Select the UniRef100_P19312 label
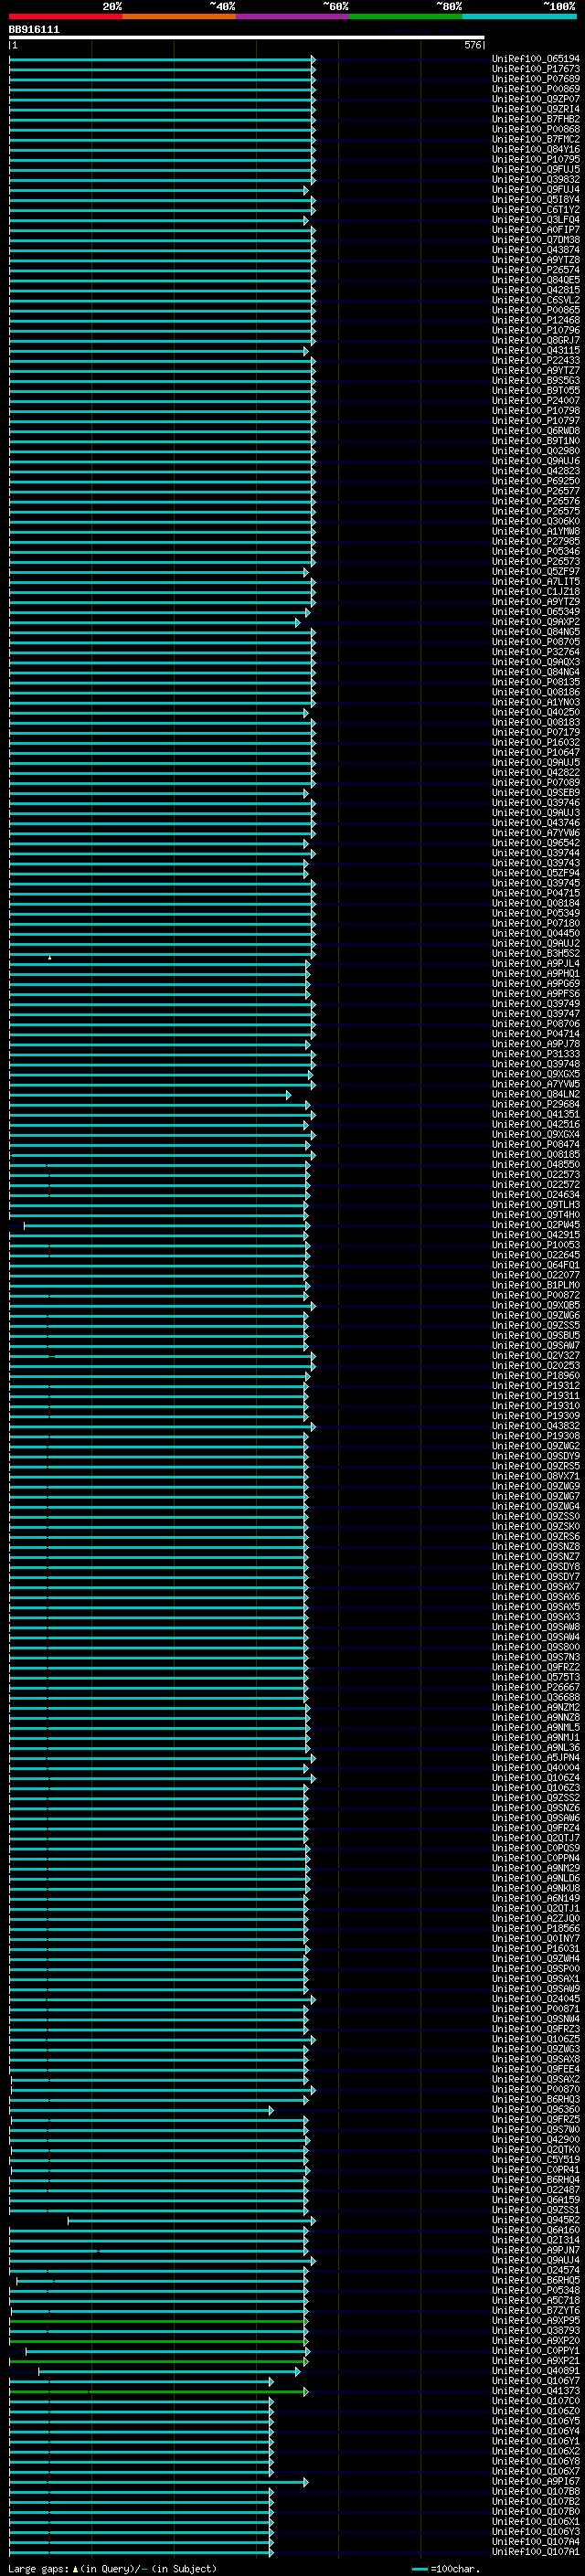Screen dimensions: 585x2576 (x=536, y=1386)
